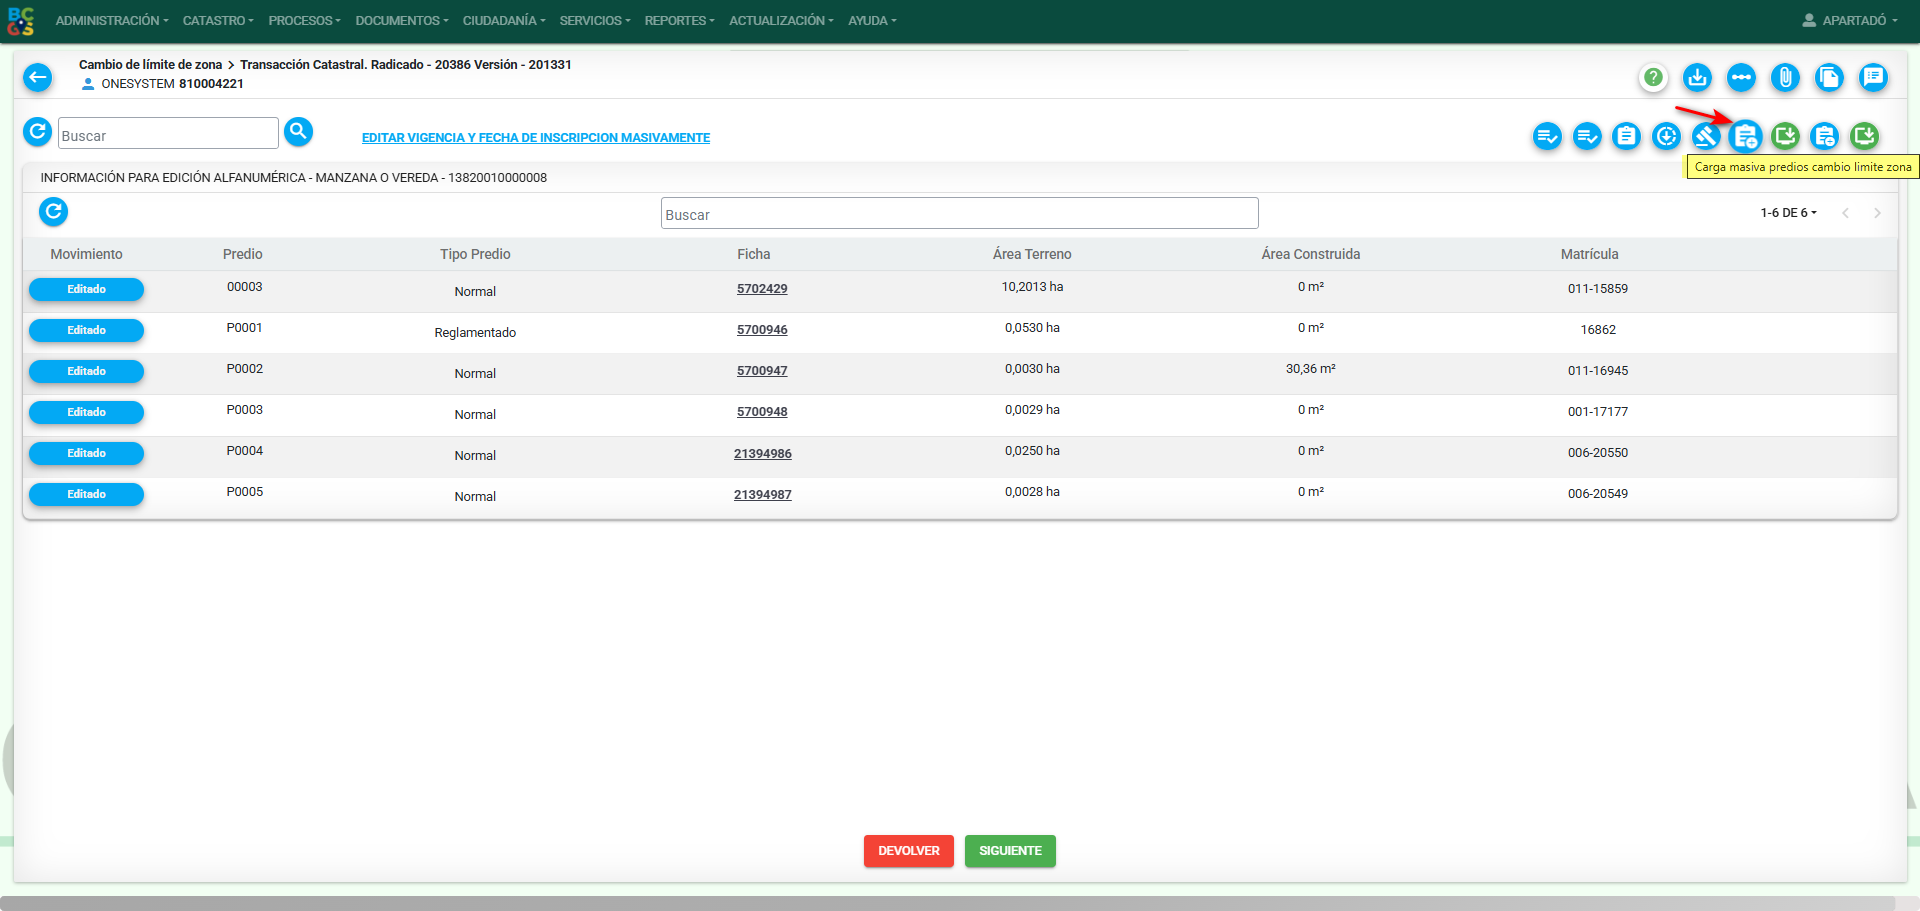Focus the wide Buscar field above the table
The height and width of the screenshot is (911, 1920).
click(x=959, y=213)
